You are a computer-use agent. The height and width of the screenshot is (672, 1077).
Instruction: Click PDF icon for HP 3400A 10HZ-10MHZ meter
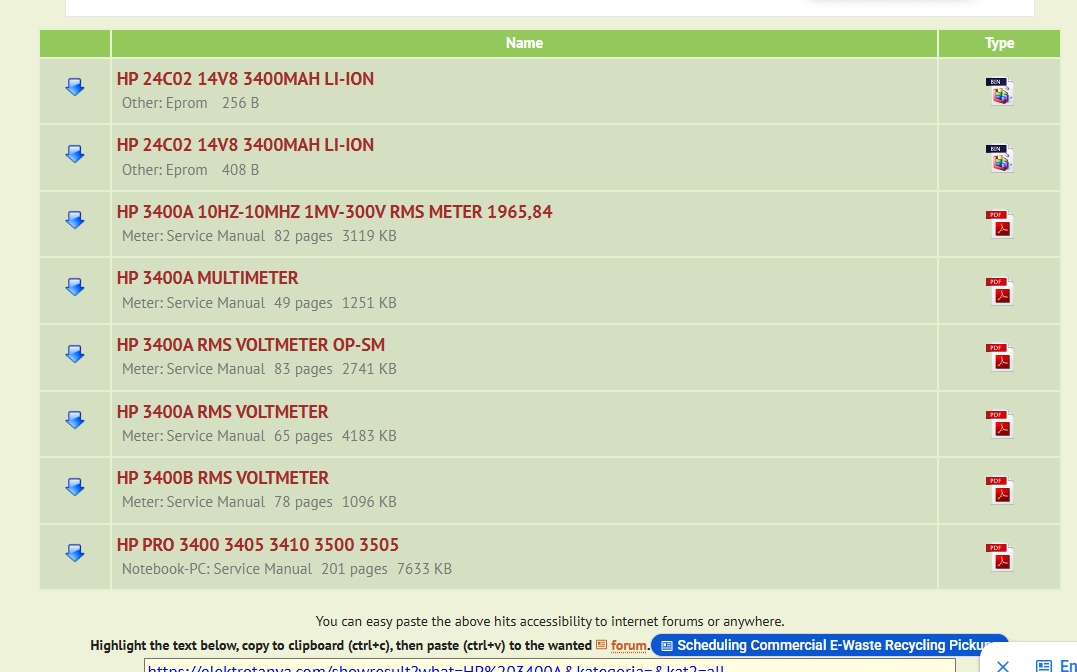pyautogui.click(x=999, y=224)
